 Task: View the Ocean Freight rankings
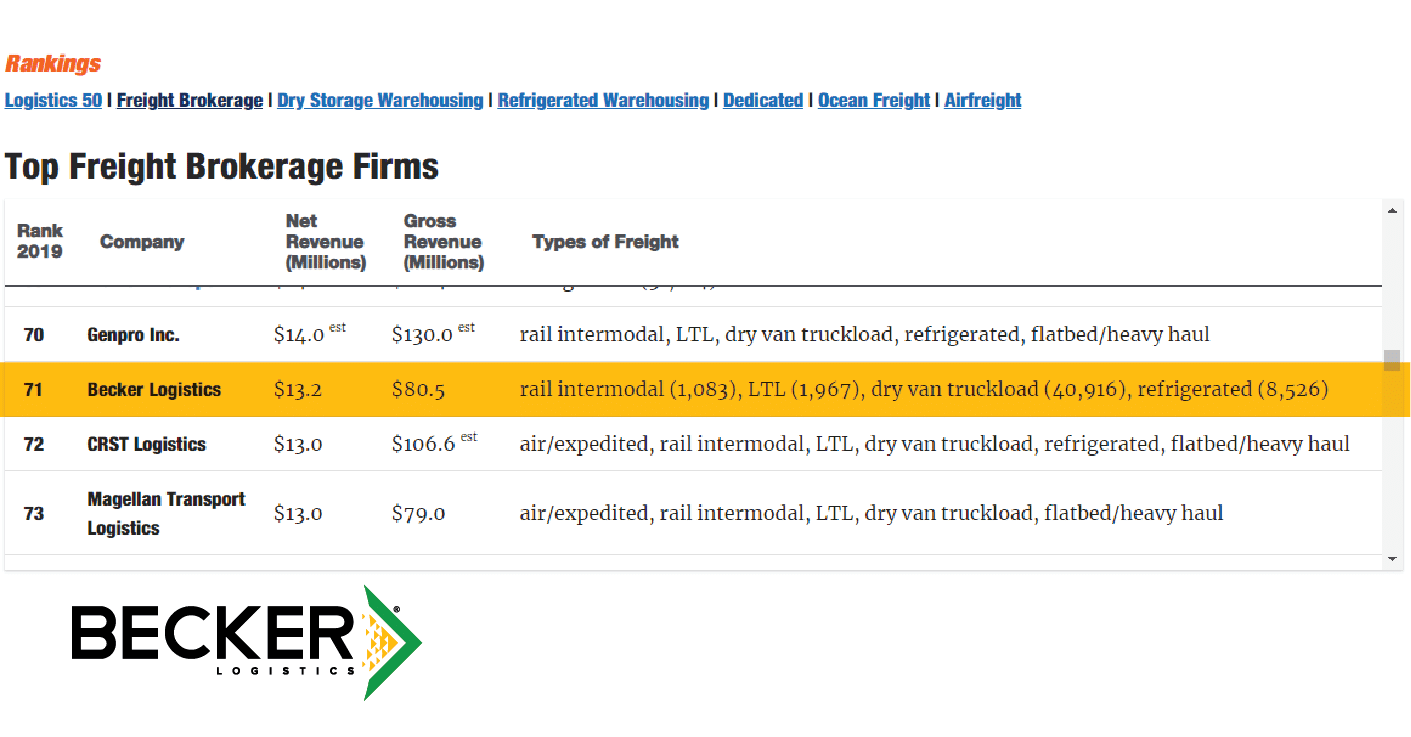pos(874,101)
